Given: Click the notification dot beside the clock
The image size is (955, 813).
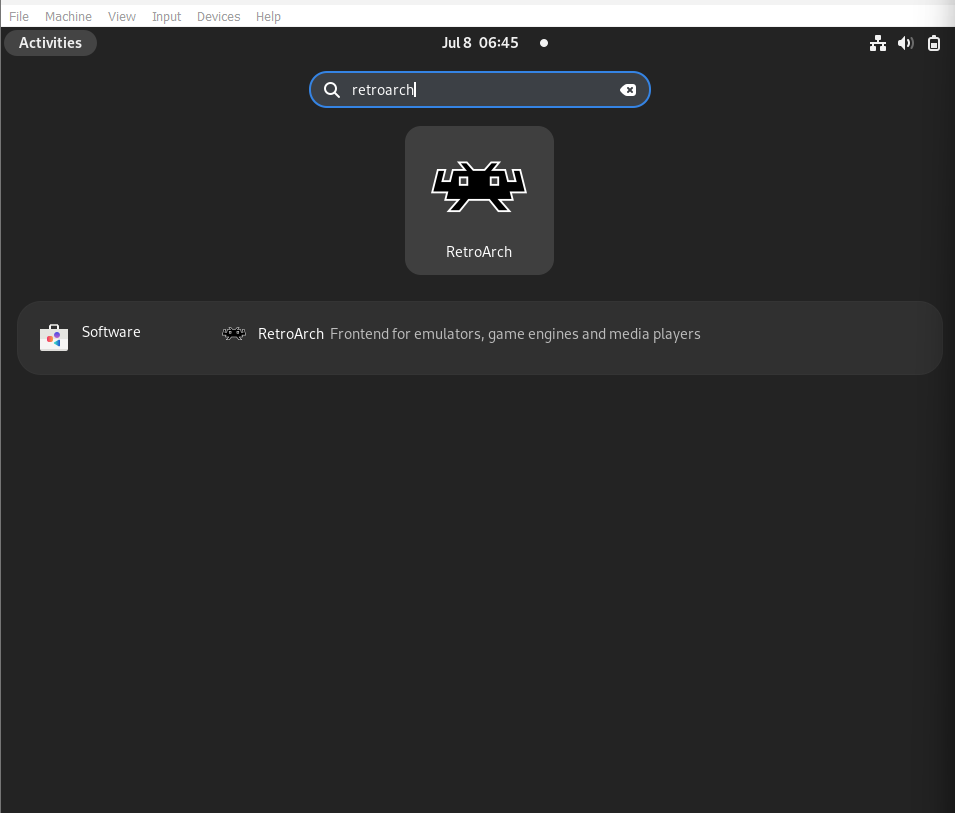Looking at the screenshot, I should coord(544,43).
